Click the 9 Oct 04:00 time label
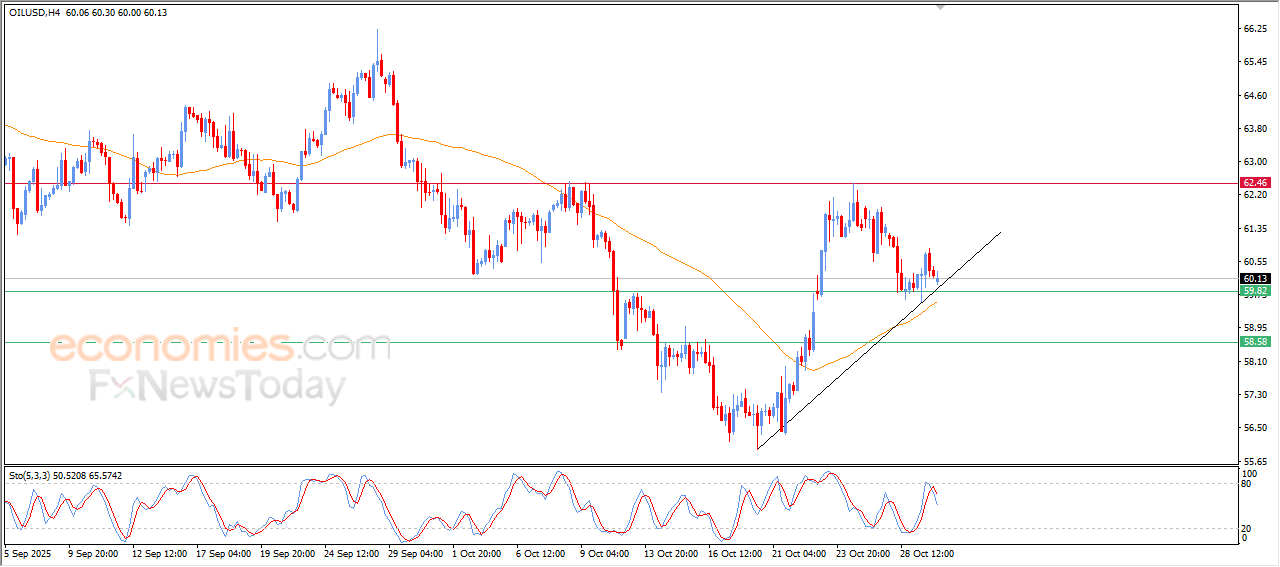Screen dimensions: 1280x567 point(605,552)
